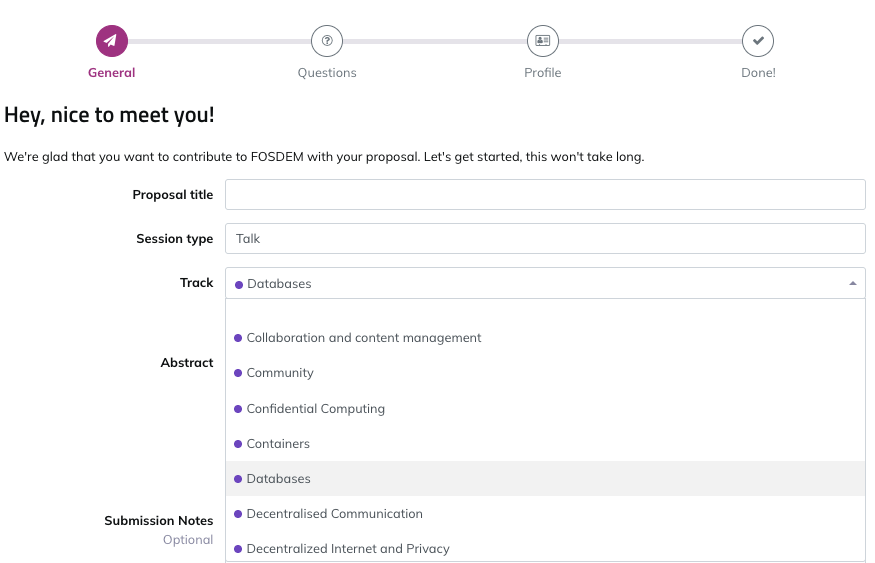Viewport: 875px width, 563px height.
Task: Select the highlighted Databases option in list
Action: 545,479
